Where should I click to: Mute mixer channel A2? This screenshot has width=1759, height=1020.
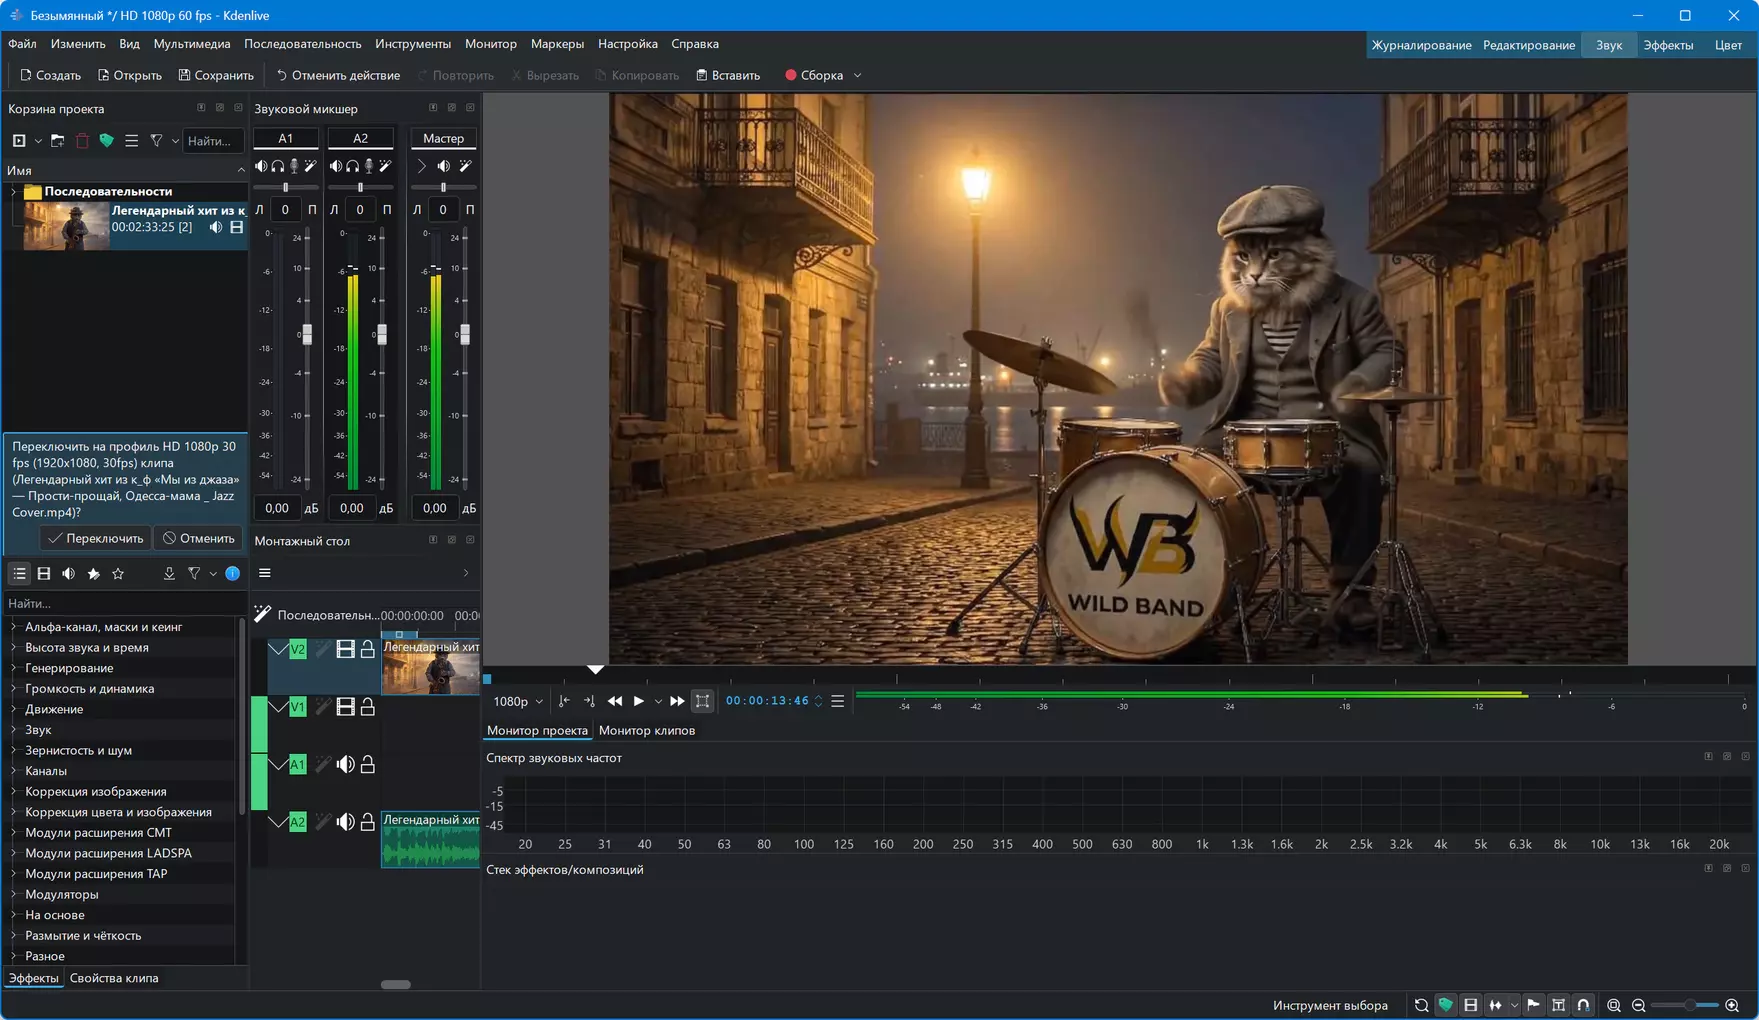pos(336,166)
